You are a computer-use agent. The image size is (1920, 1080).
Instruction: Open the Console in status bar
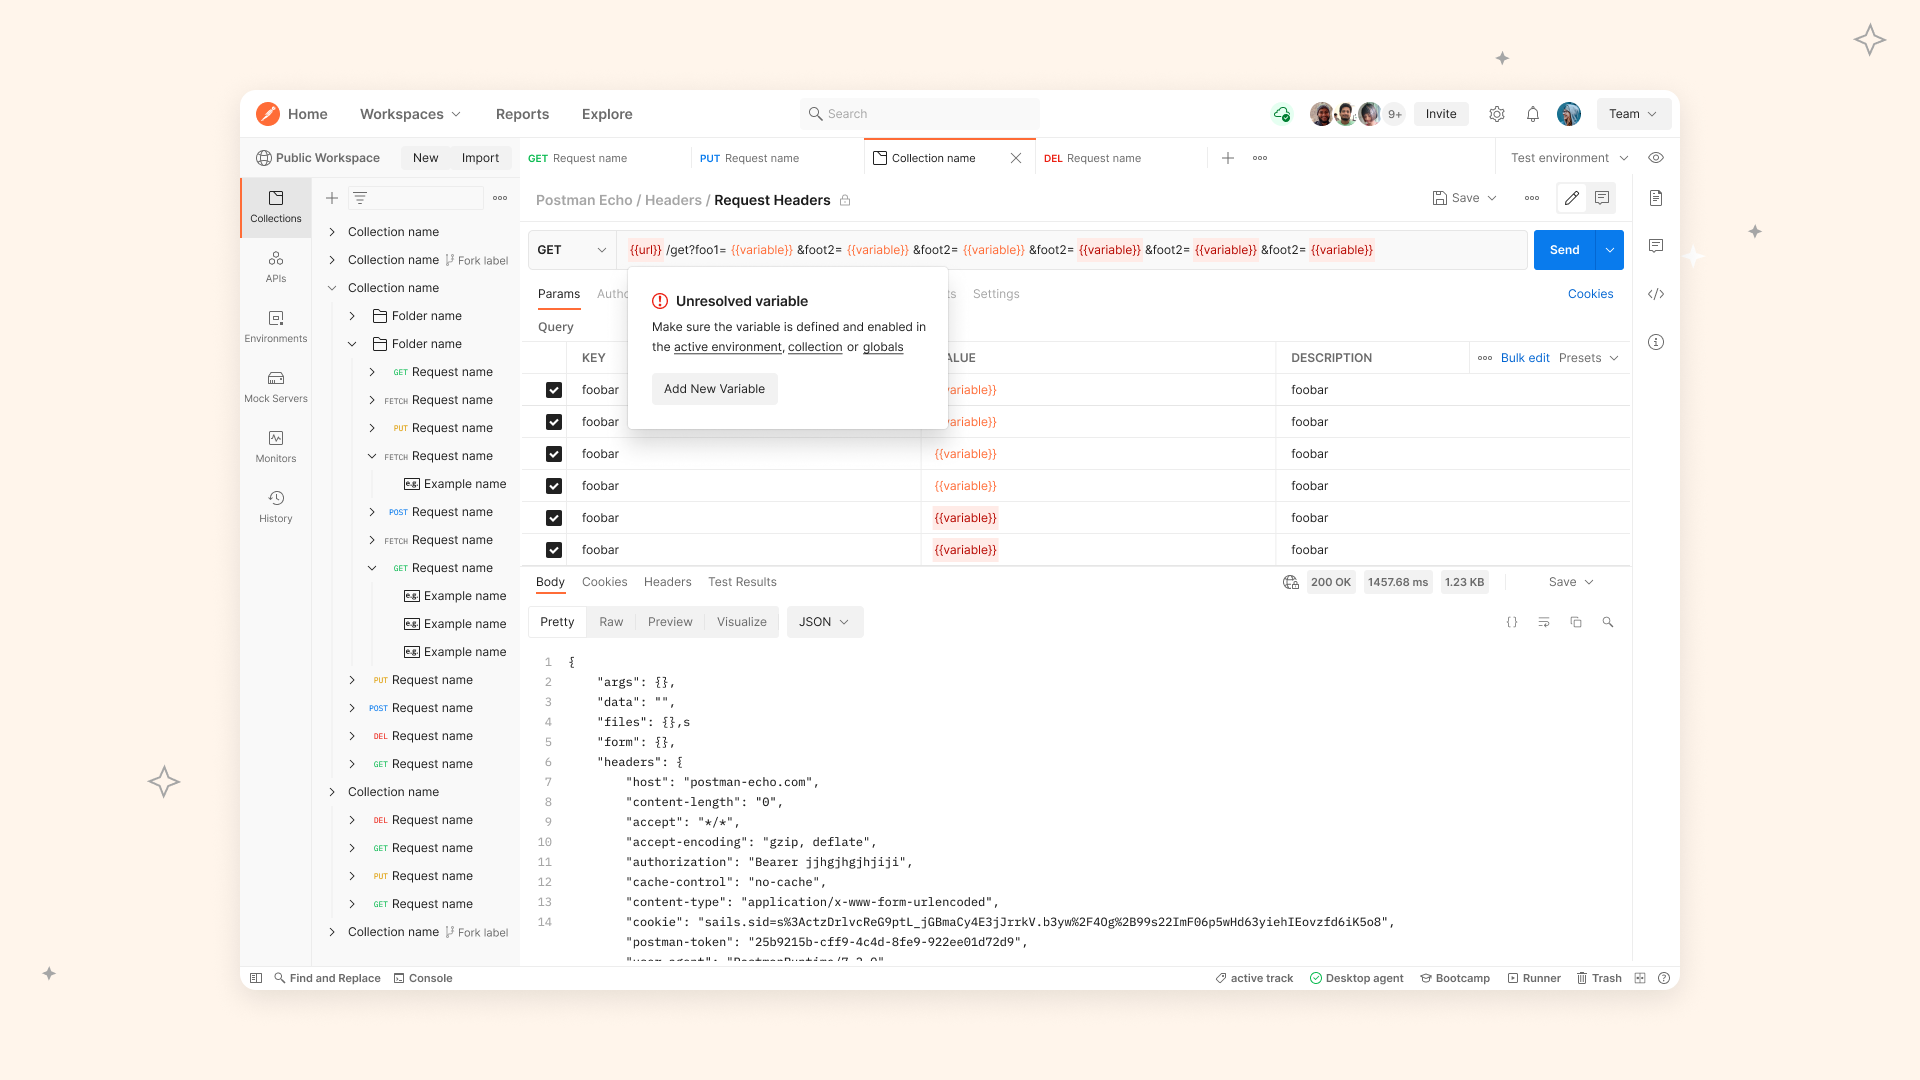click(423, 978)
